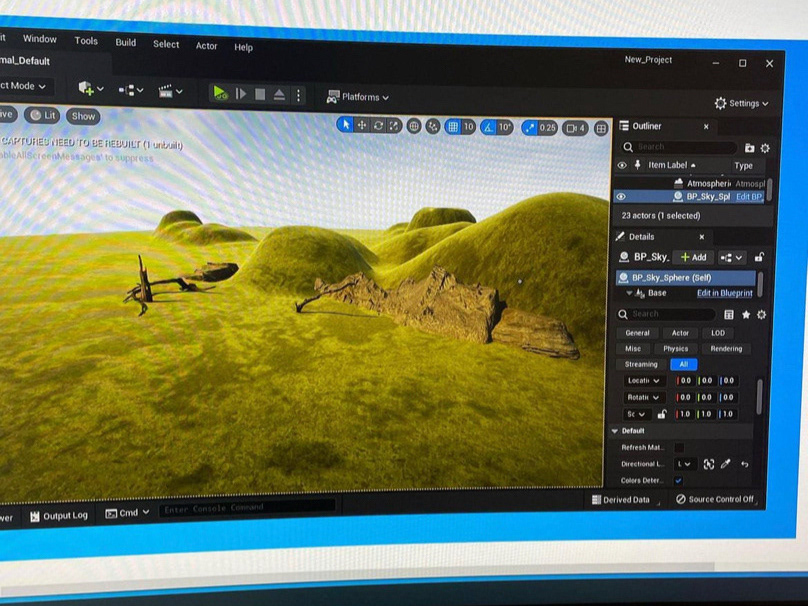Click the Stop simulation button

pyautogui.click(x=260, y=94)
